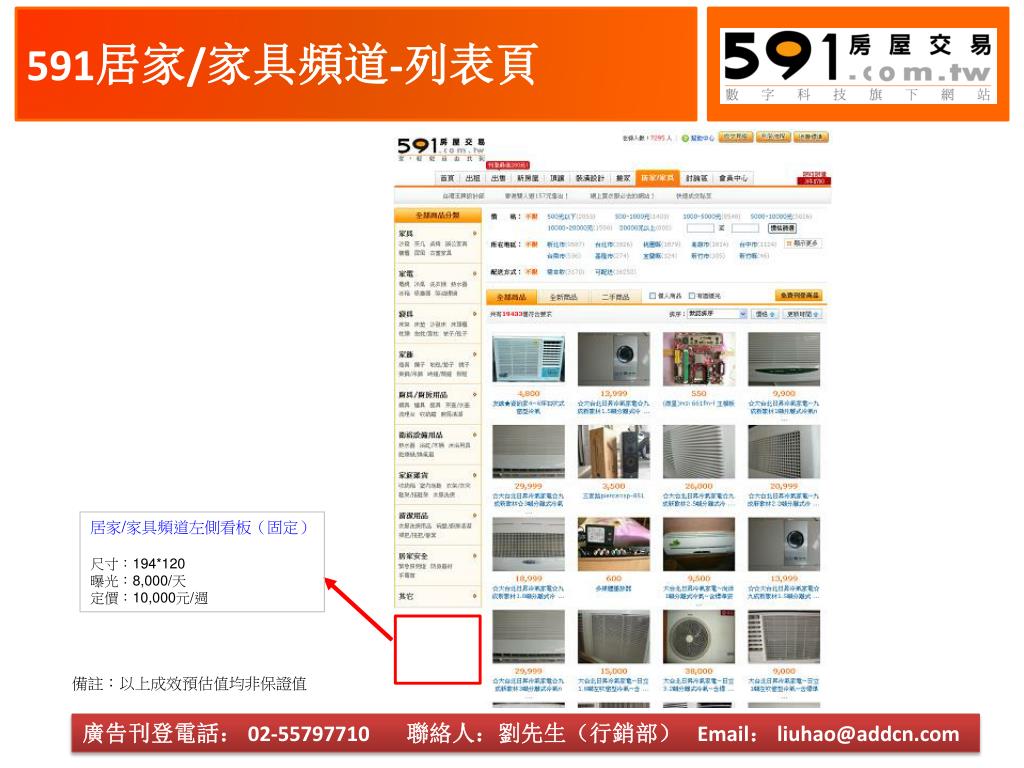Open the product thumbnail priced 26,000
The height and width of the screenshot is (768, 1024).
coord(699,452)
